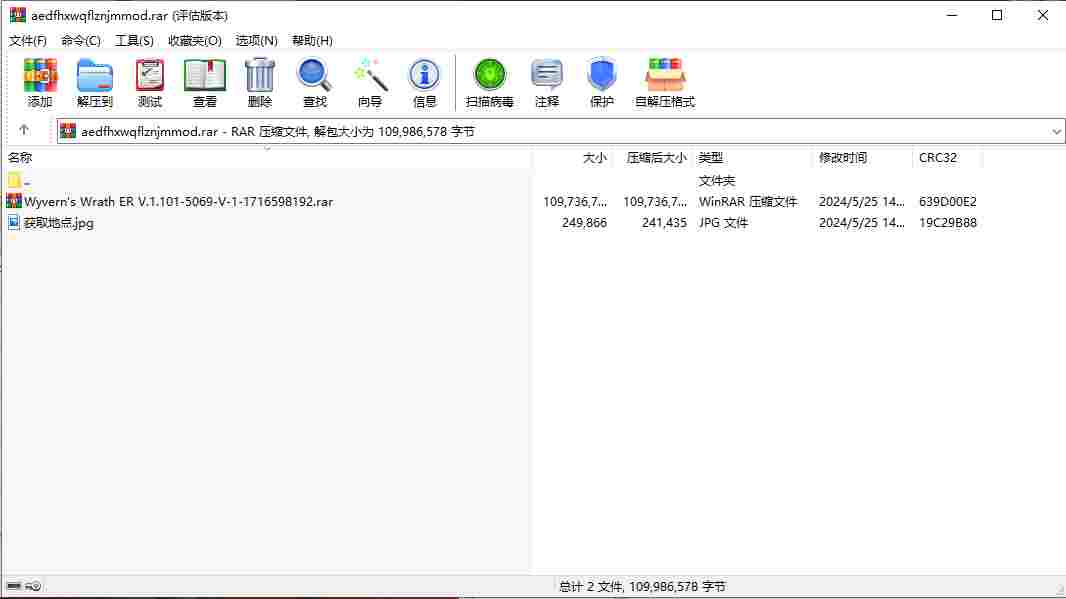Click the WinRAR title bar app icon
The image size is (1066, 599).
(18, 15)
